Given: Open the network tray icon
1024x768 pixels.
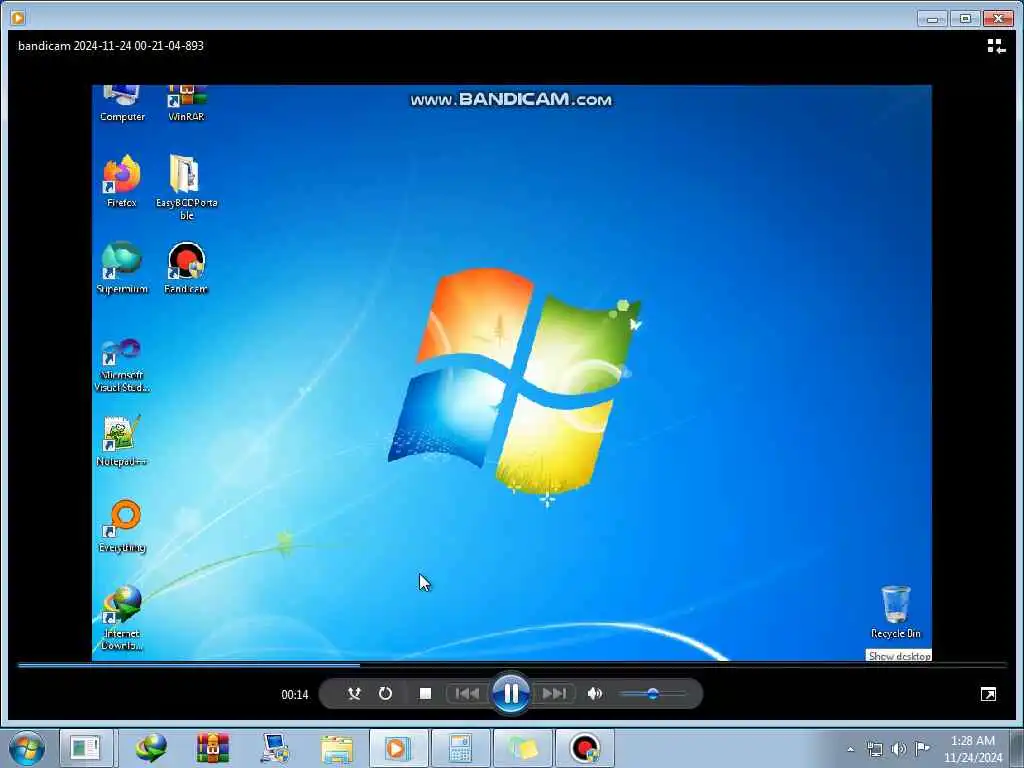Looking at the screenshot, I should (x=874, y=749).
